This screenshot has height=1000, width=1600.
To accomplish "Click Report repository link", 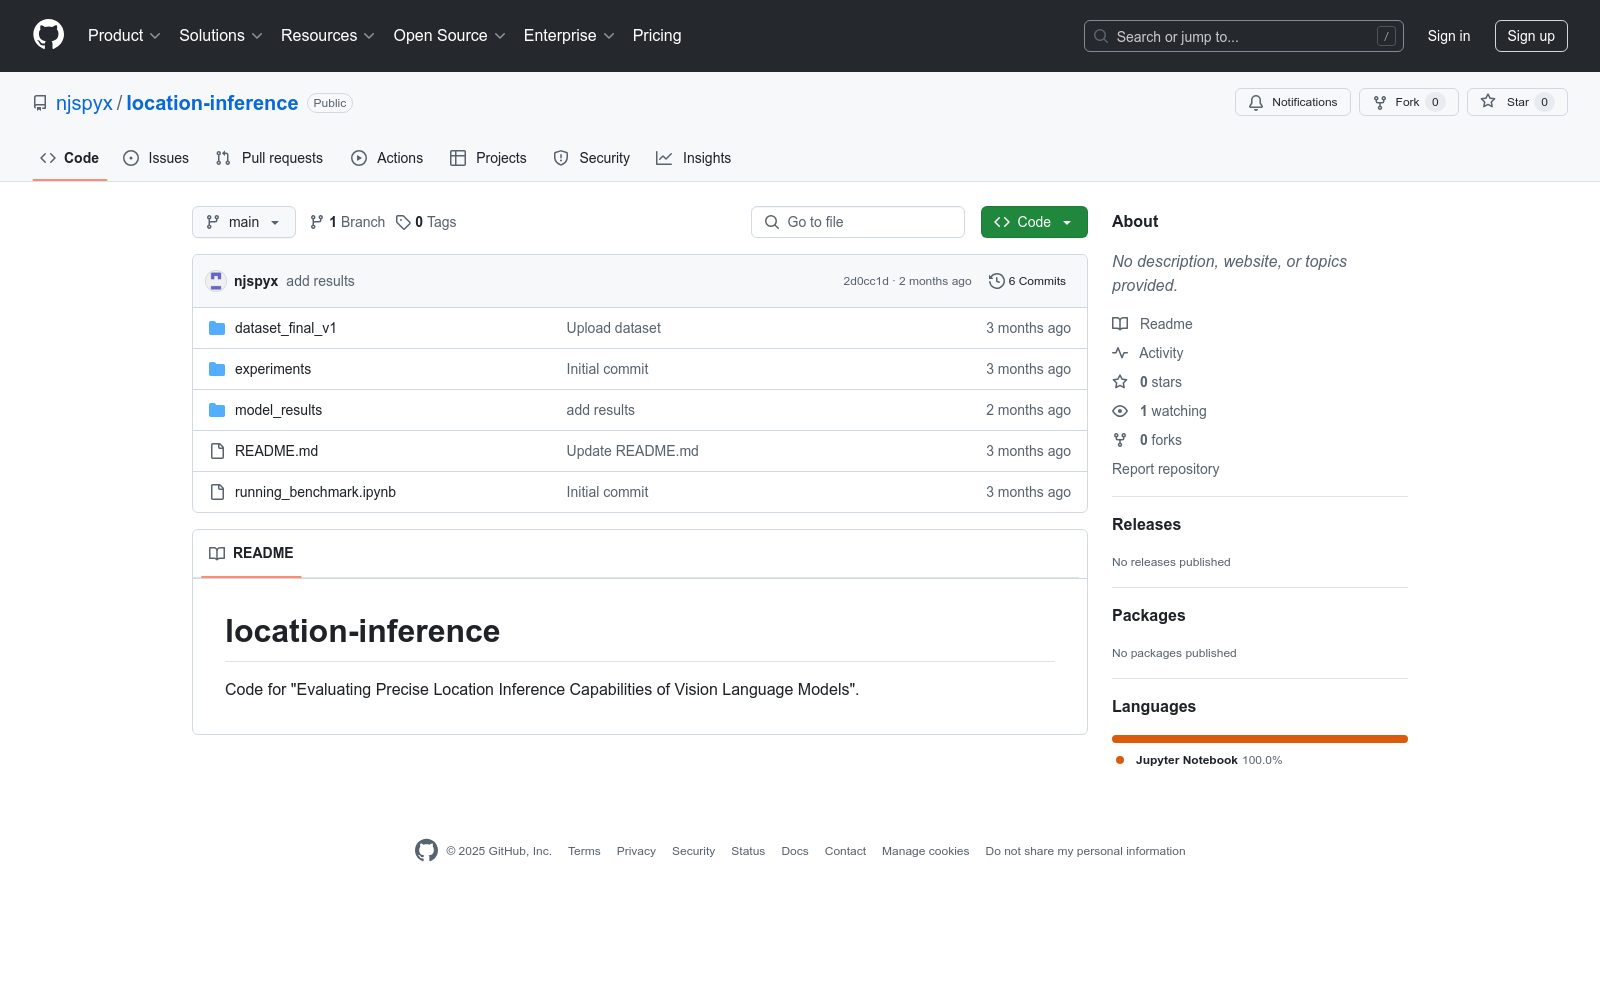I will [x=1166, y=469].
